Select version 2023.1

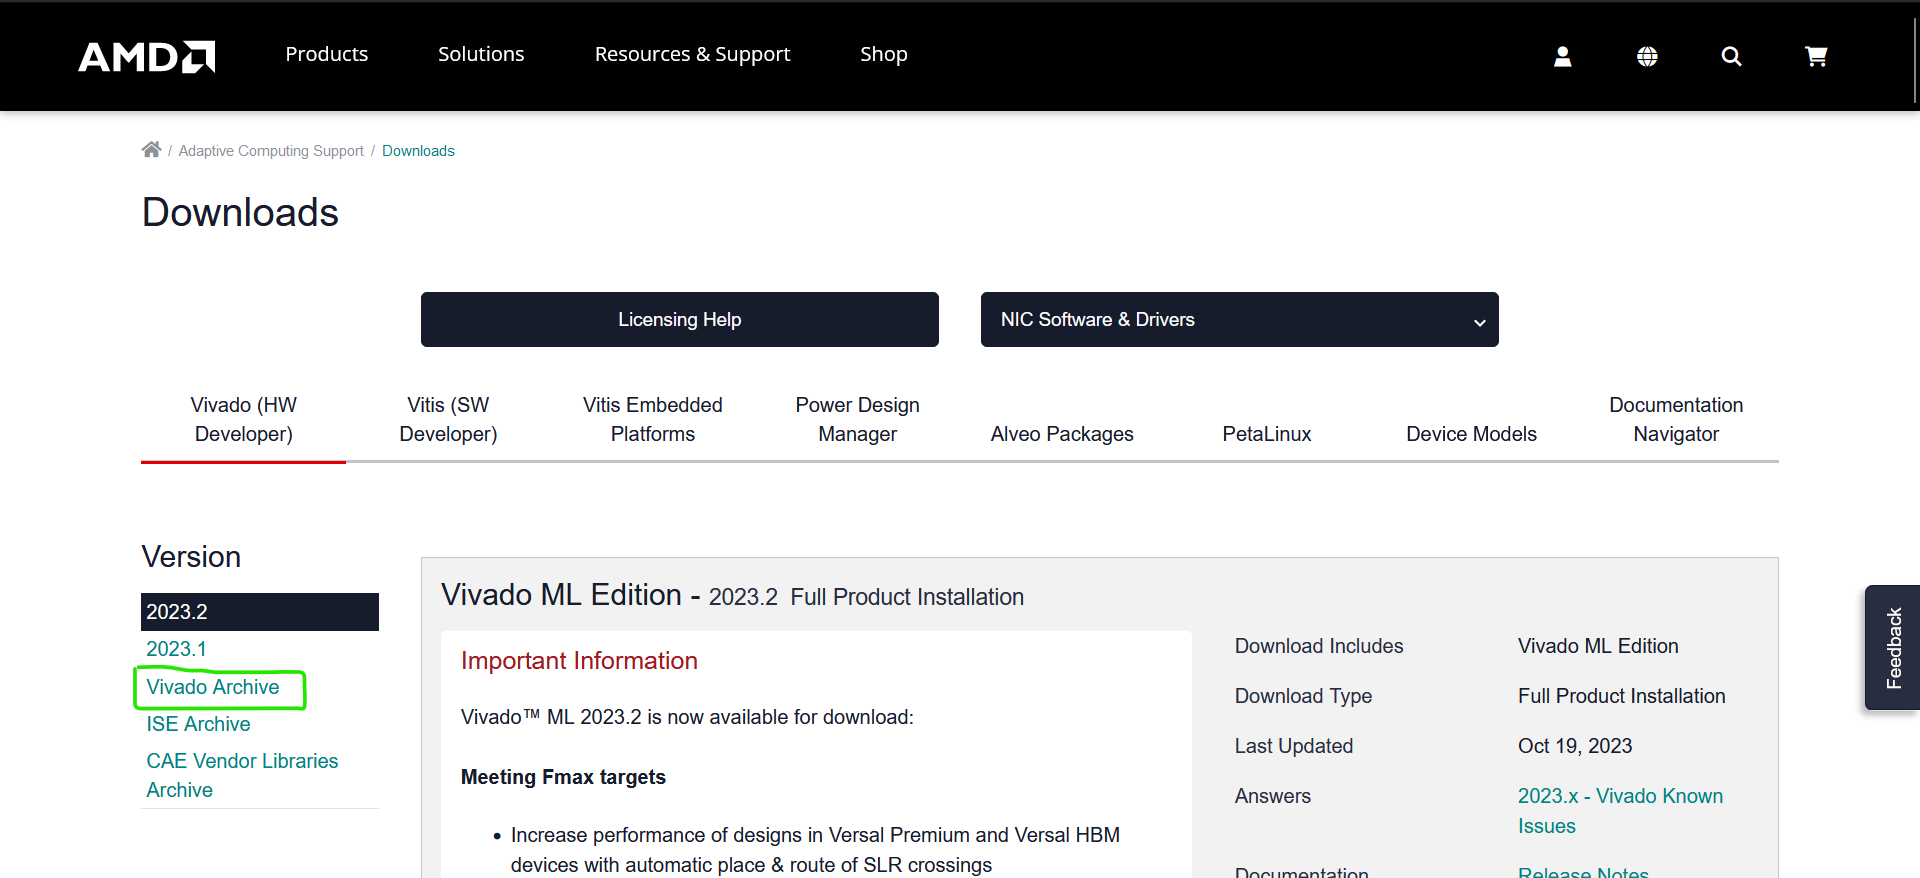coord(177,649)
